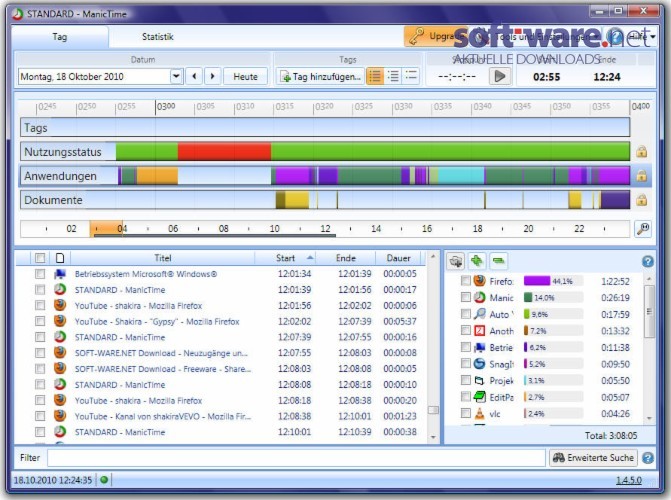Check the ManicTime application checkbox
The width and height of the screenshot is (671, 500).
click(466, 297)
